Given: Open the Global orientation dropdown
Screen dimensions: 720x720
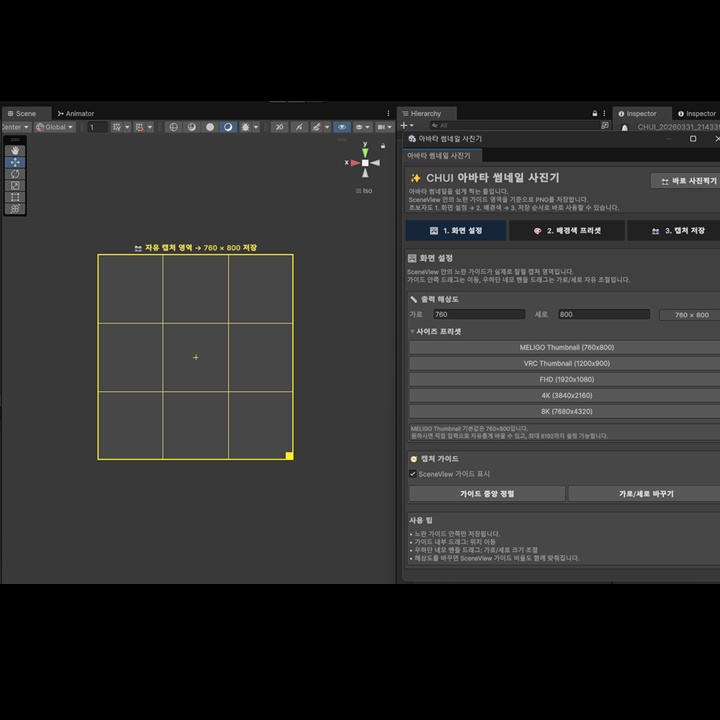Looking at the screenshot, I should click(55, 127).
